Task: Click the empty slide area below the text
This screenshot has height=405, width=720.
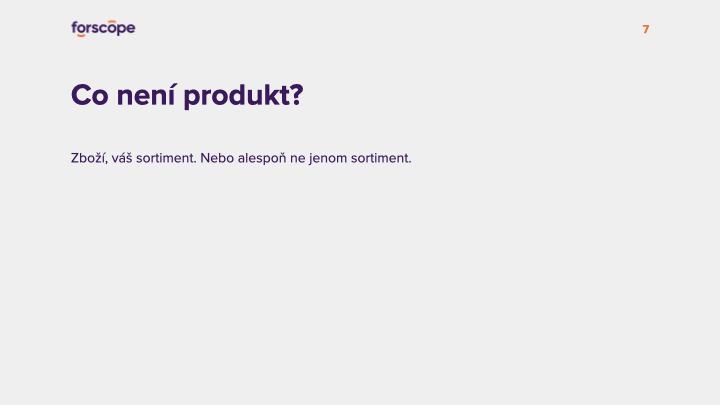Action: pos(360,285)
